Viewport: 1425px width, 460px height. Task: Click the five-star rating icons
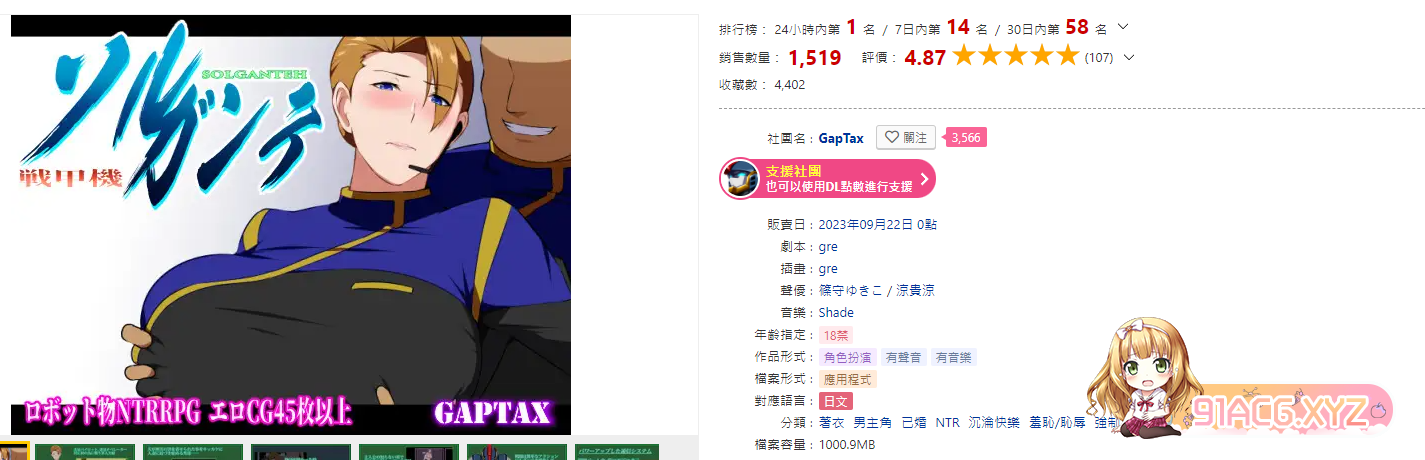click(1016, 56)
